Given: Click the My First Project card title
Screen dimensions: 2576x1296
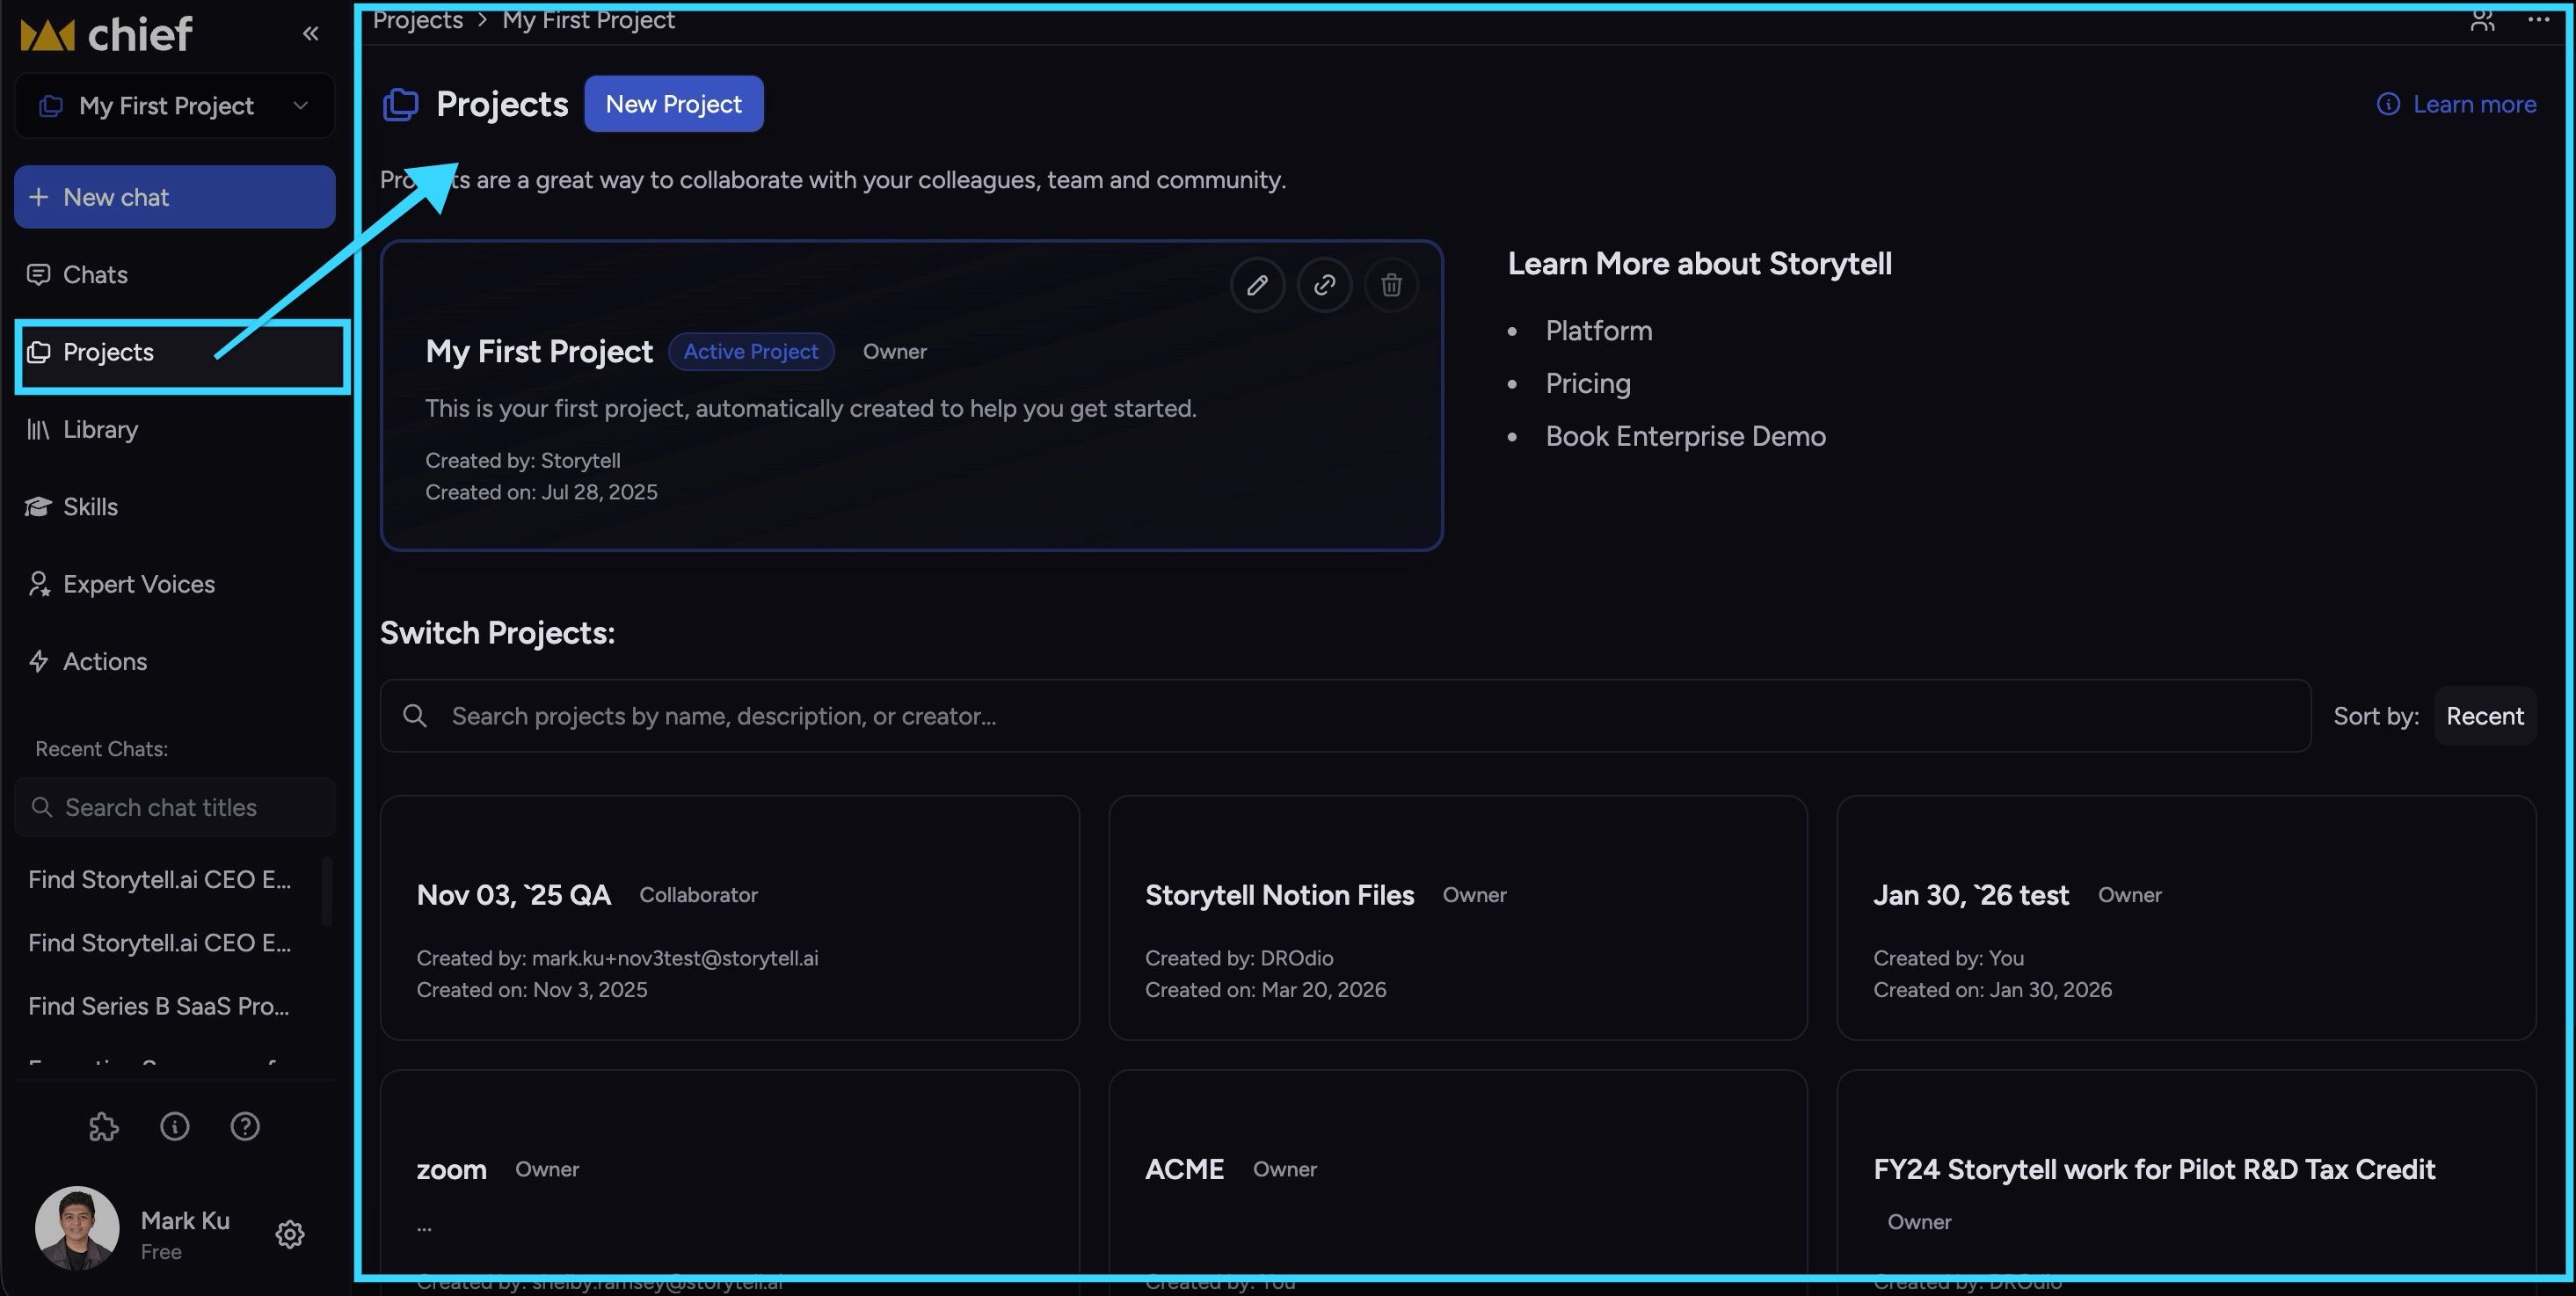Looking at the screenshot, I should (539, 352).
